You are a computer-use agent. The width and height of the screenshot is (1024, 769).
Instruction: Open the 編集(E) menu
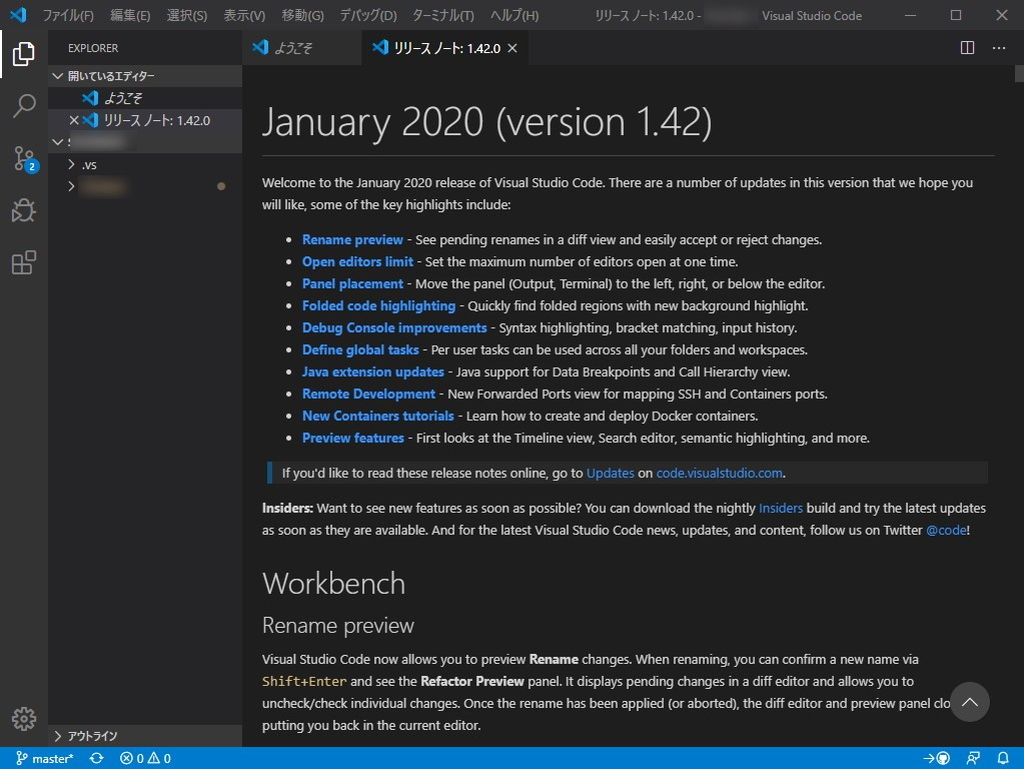130,15
